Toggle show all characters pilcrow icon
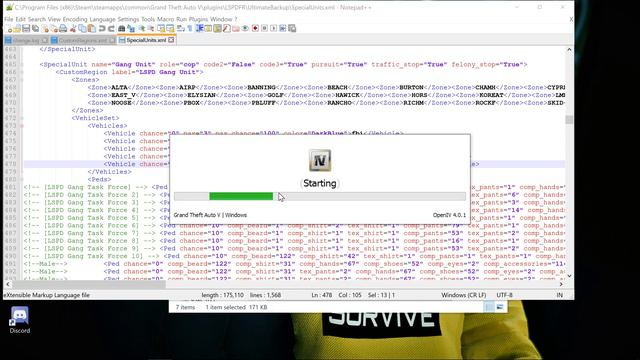Viewport: 640px width, 360px height. tap(190, 29)
